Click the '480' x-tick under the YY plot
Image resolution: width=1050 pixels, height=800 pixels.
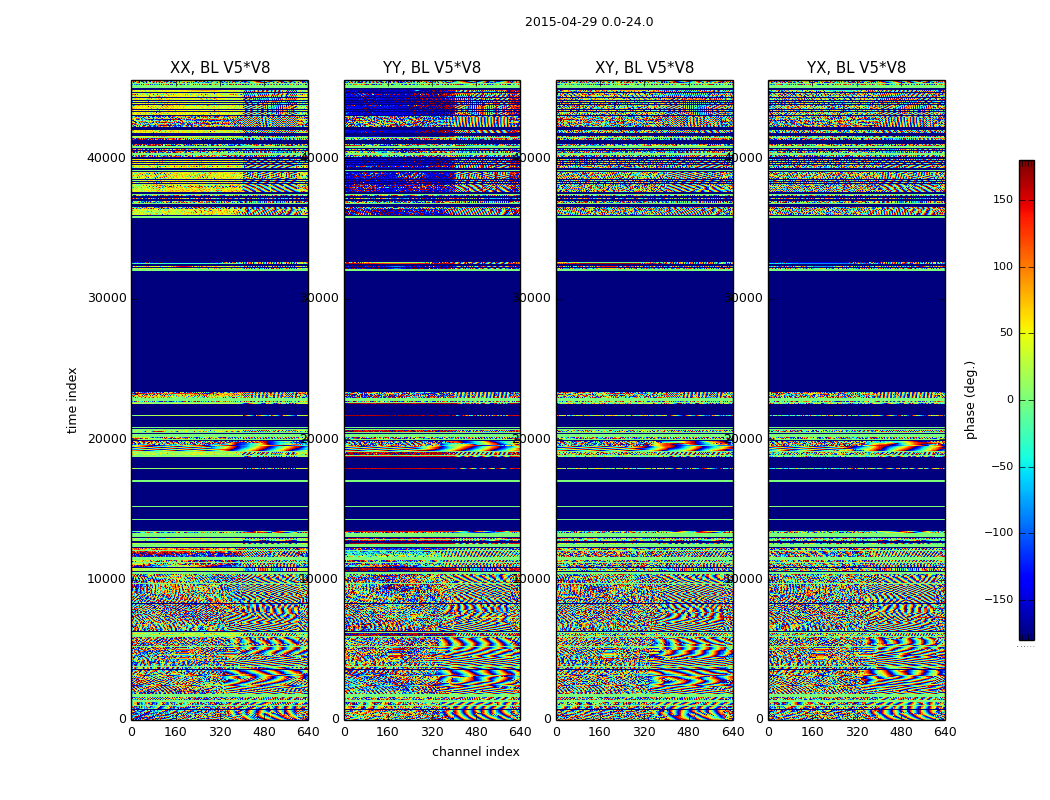point(476,732)
